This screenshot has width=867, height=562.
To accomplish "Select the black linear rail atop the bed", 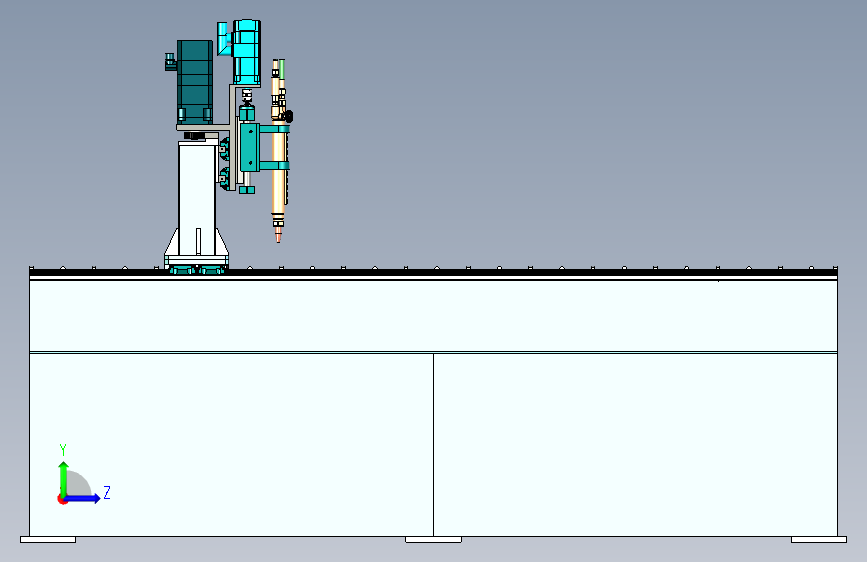I will [x=434, y=272].
